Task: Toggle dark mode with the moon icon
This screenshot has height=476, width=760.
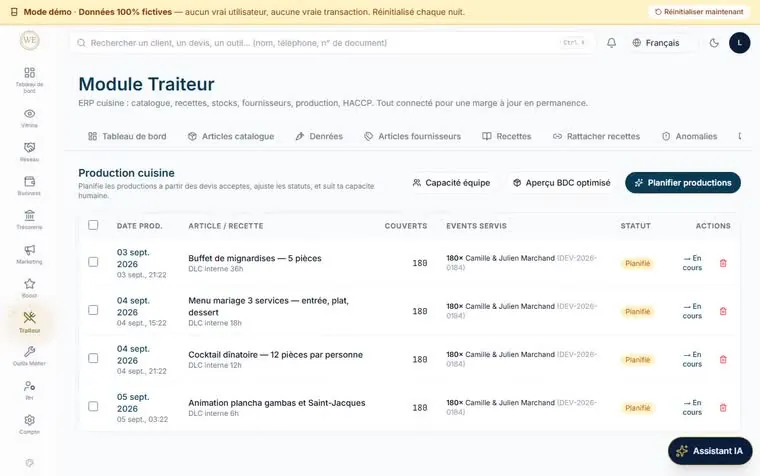Action: [x=714, y=43]
